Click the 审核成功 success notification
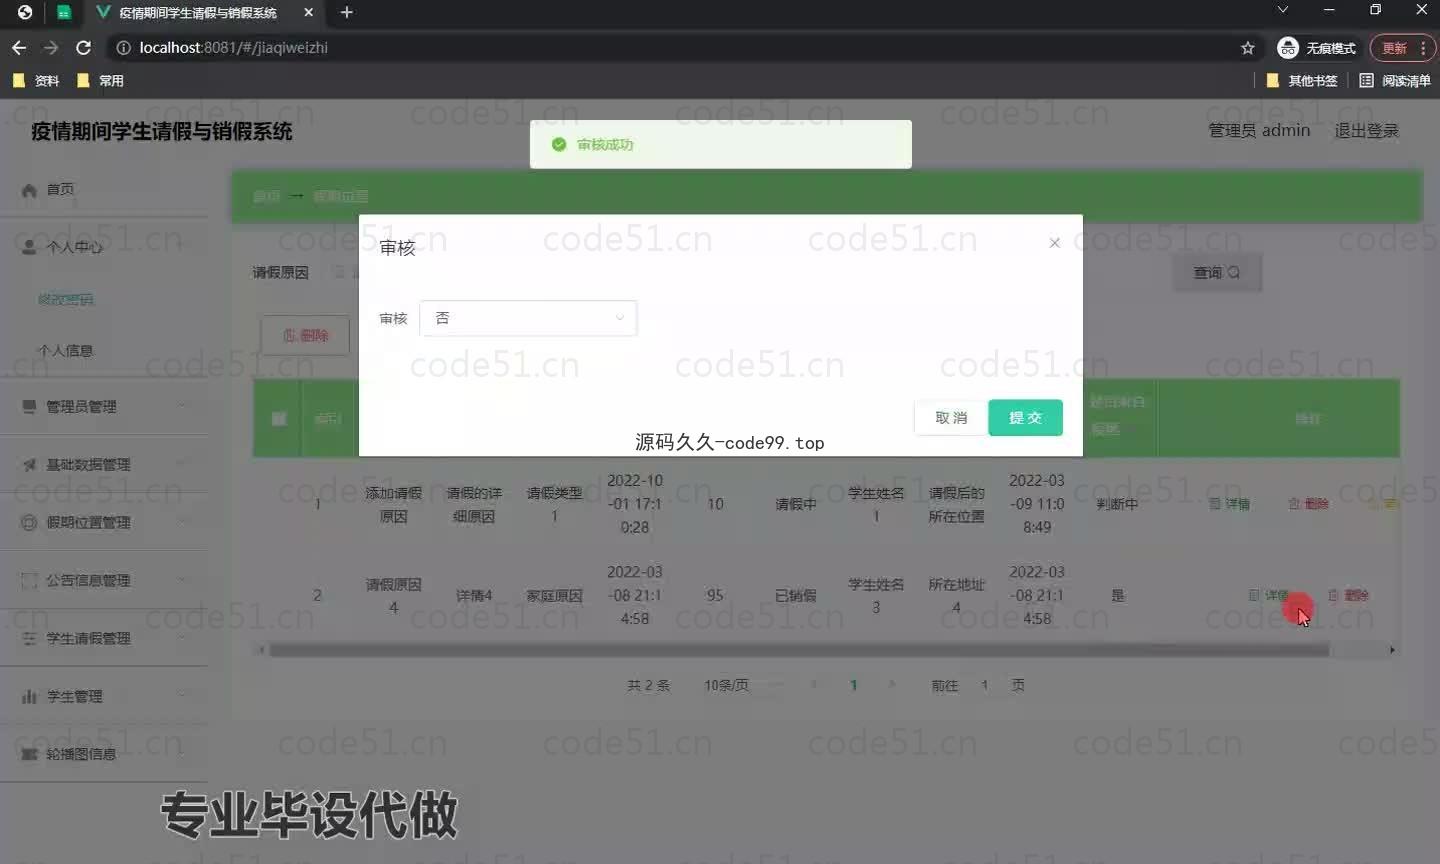 720,144
